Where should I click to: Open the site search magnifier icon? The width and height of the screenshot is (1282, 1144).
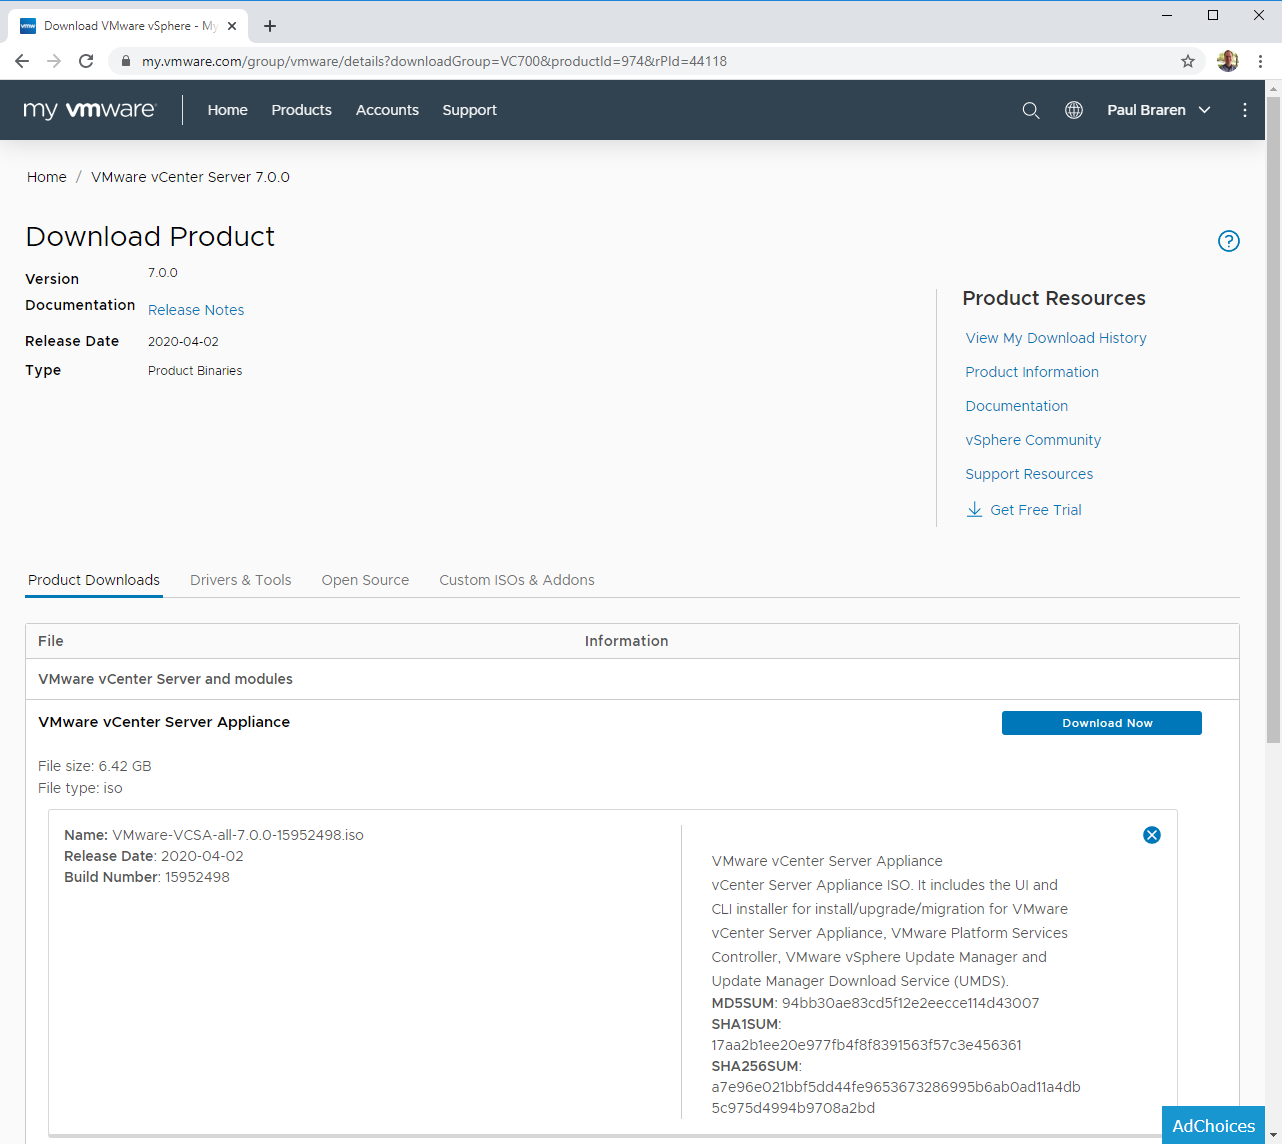[x=1031, y=110]
